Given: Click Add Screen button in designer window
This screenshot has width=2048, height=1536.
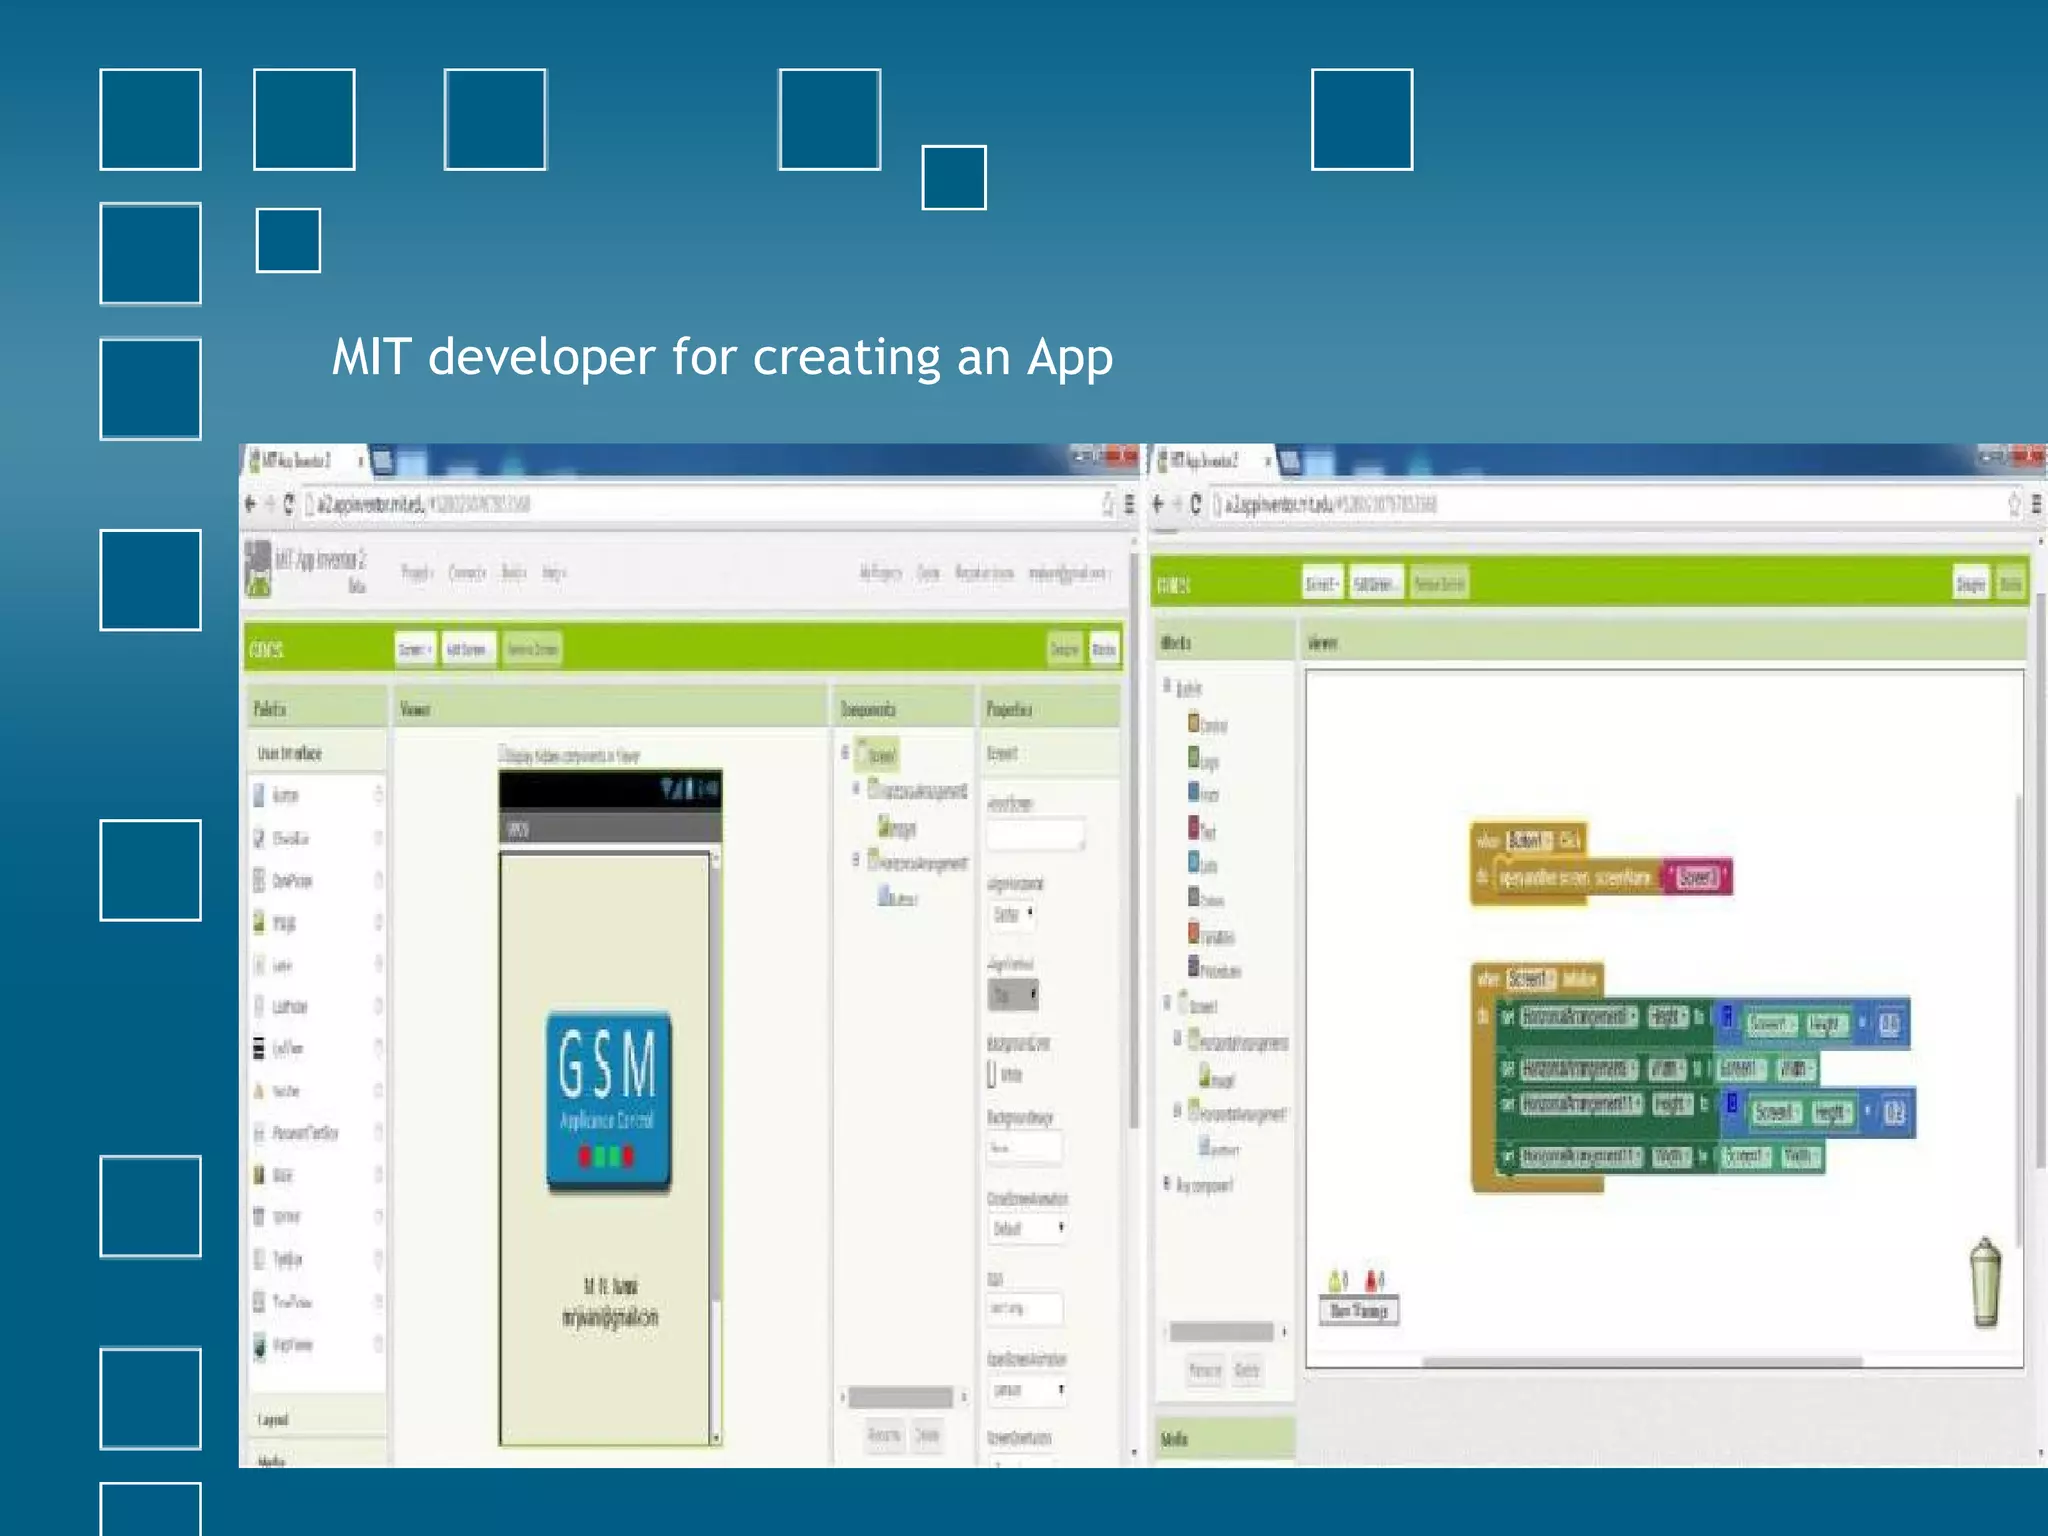Looking at the screenshot, I should (x=467, y=650).
